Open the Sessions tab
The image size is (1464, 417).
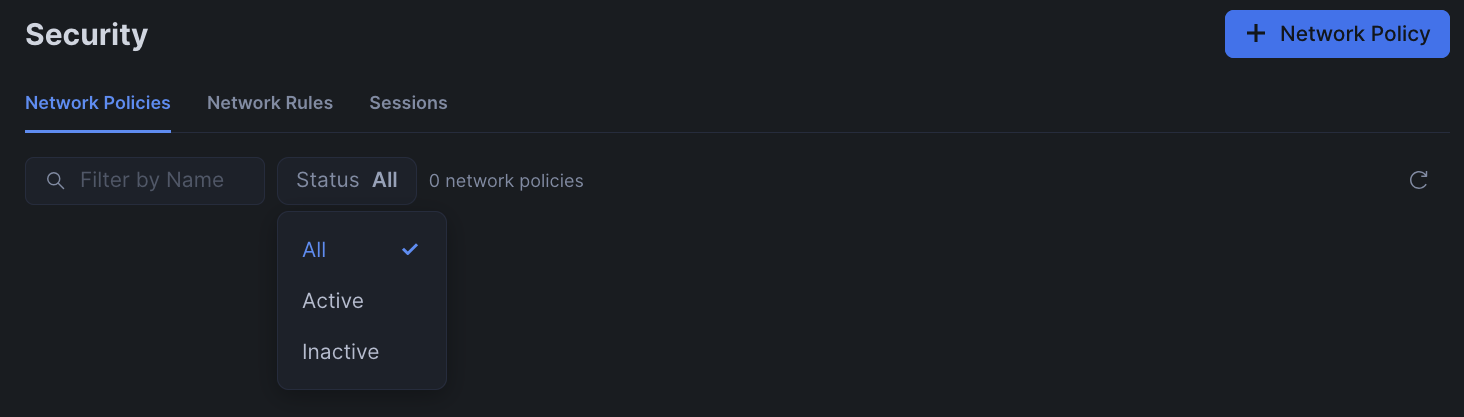click(x=408, y=103)
